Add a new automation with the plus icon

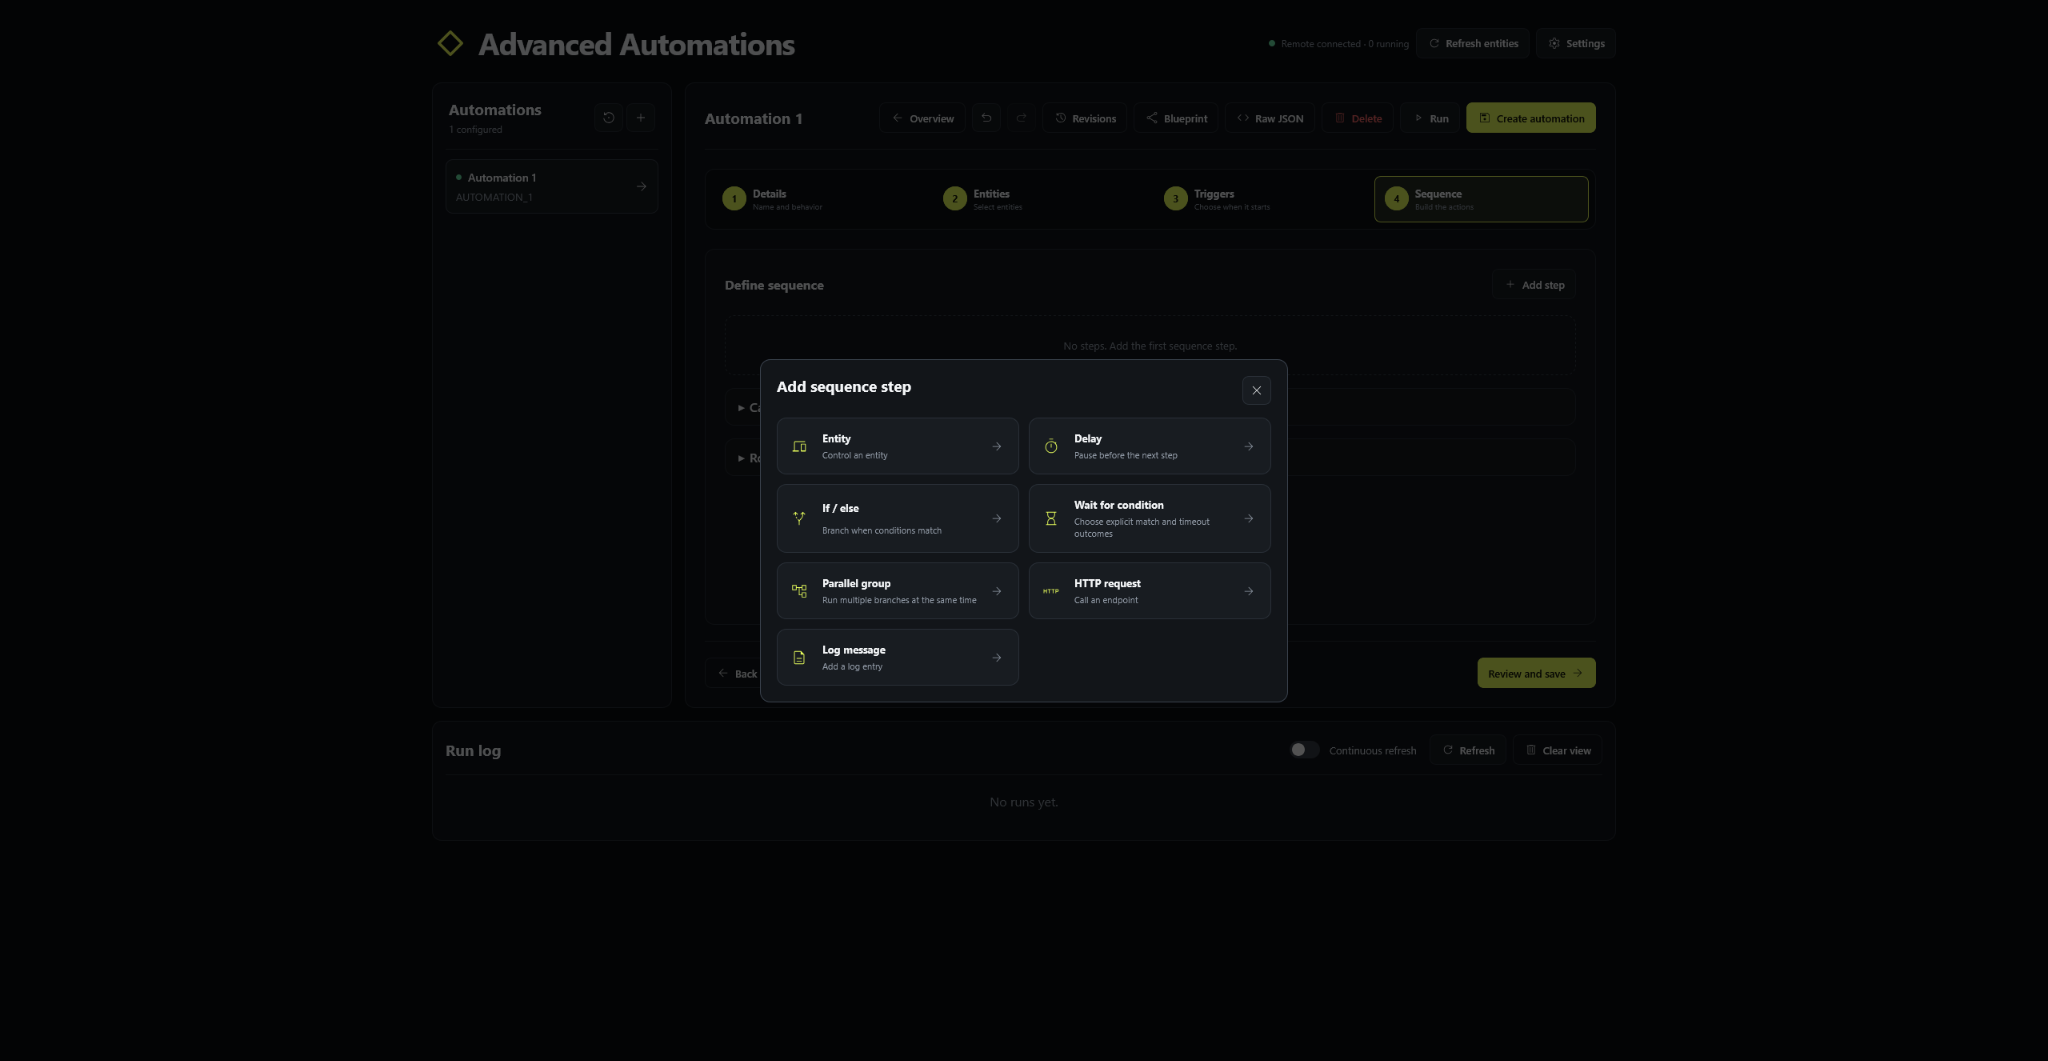click(641, 118)
